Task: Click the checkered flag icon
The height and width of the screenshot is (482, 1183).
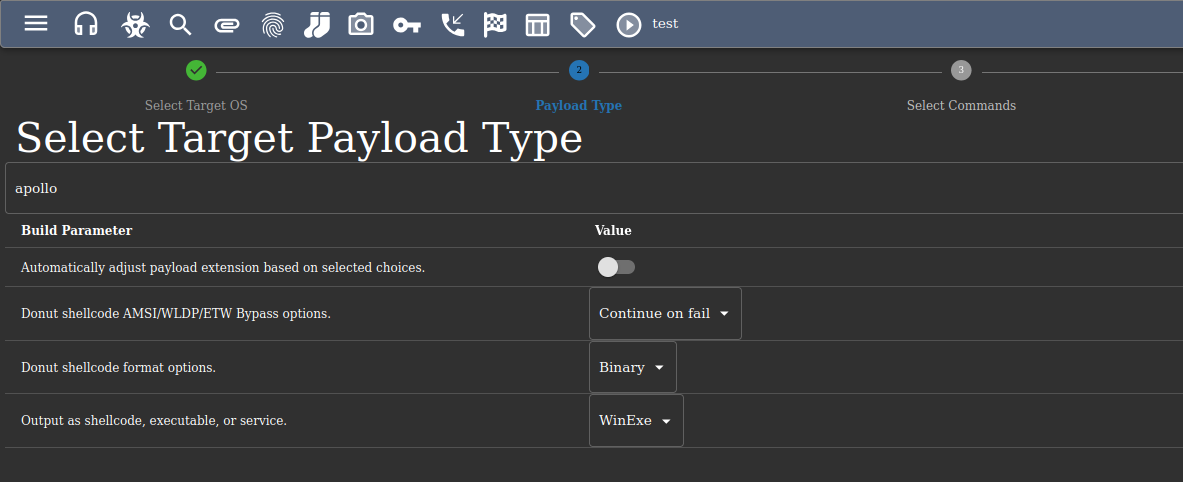Action: (x=495, y=25)
